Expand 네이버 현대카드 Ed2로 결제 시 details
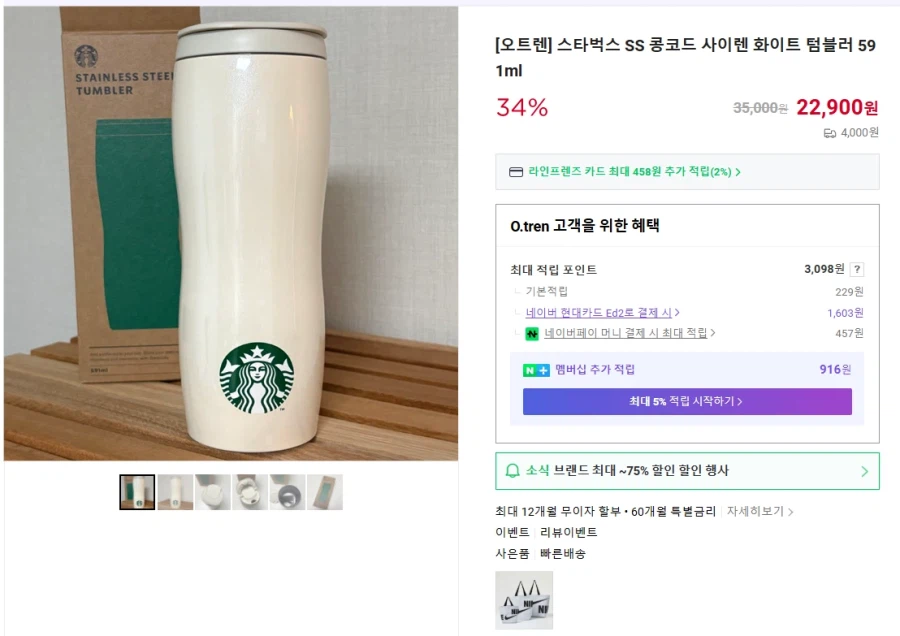This screenshot has height=636, width=900. coord(676,313)
